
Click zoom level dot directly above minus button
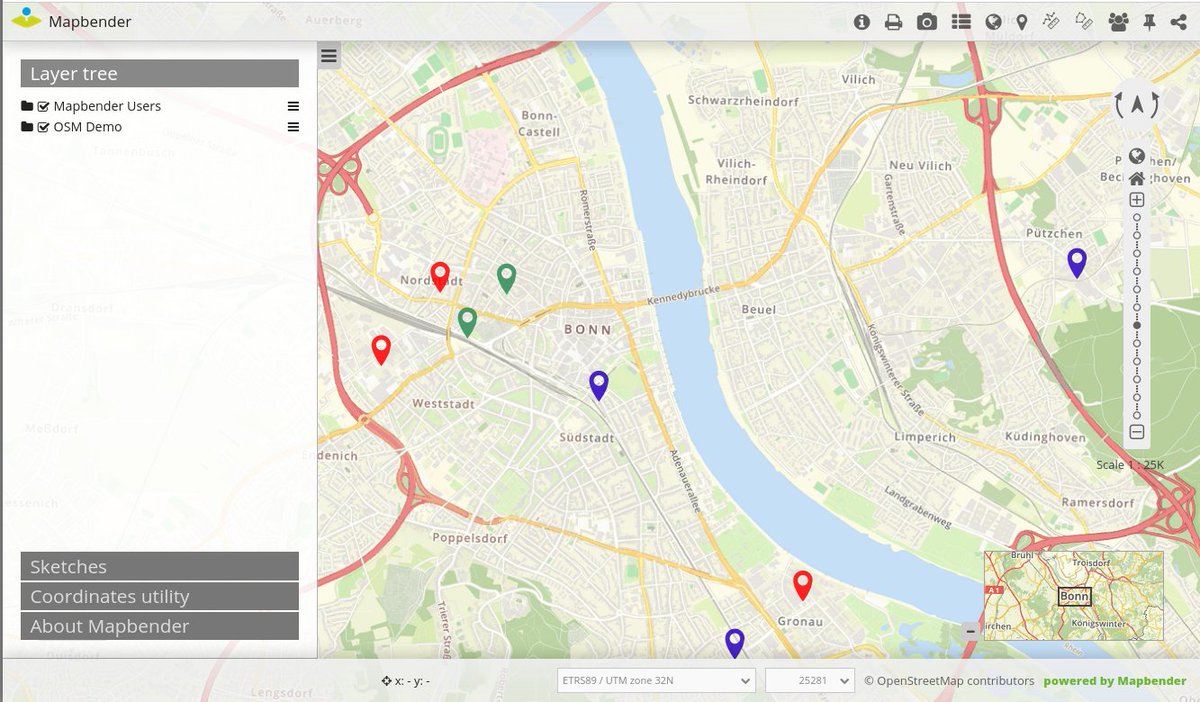pyautogui.click(x=1137, y=414)
